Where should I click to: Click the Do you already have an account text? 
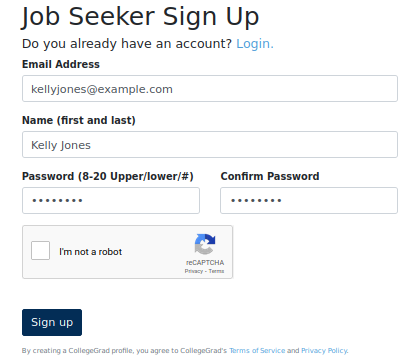[x=127, y=44]
